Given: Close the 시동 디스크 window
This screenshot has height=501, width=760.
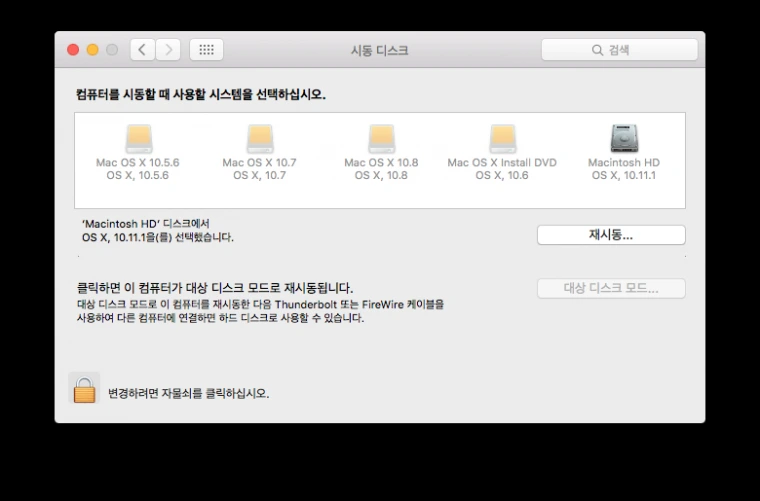Looking at the screenshot, I should (x=73, y=50).
